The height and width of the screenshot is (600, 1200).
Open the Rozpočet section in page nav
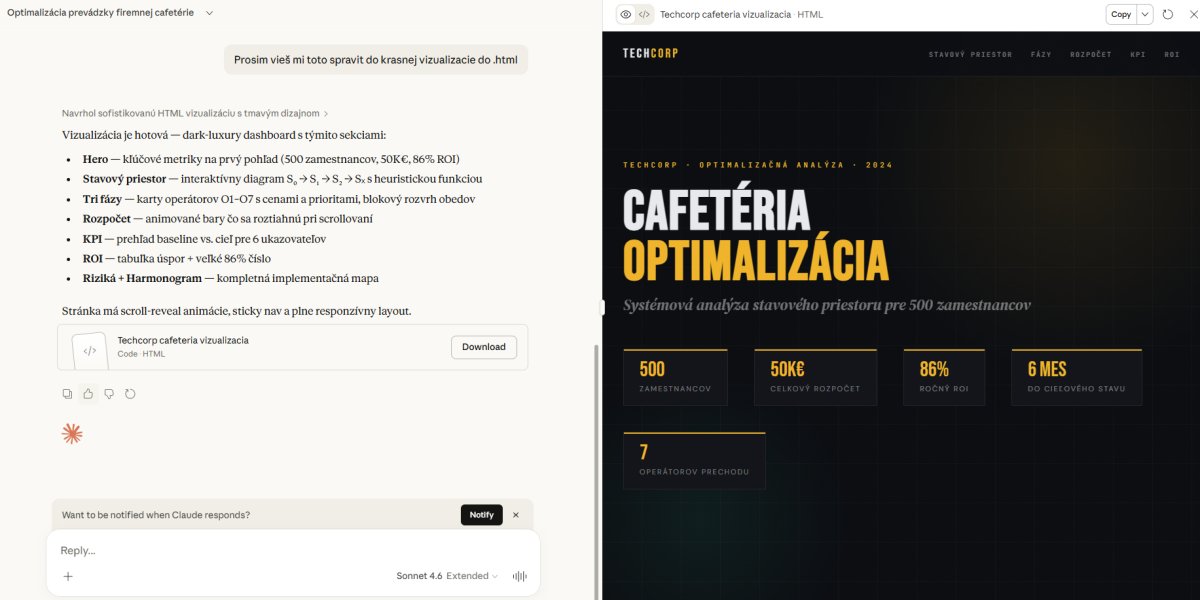click(1090, 54)
